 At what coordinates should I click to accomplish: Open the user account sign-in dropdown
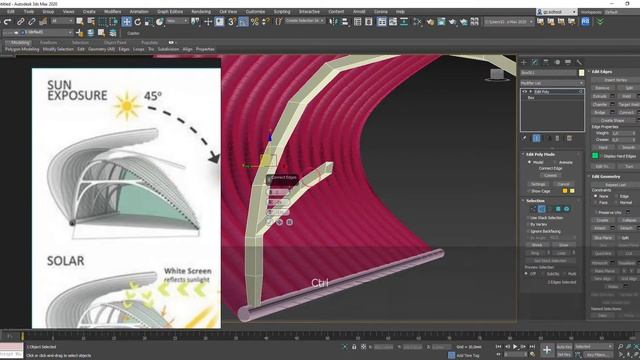tap(557, 12)
